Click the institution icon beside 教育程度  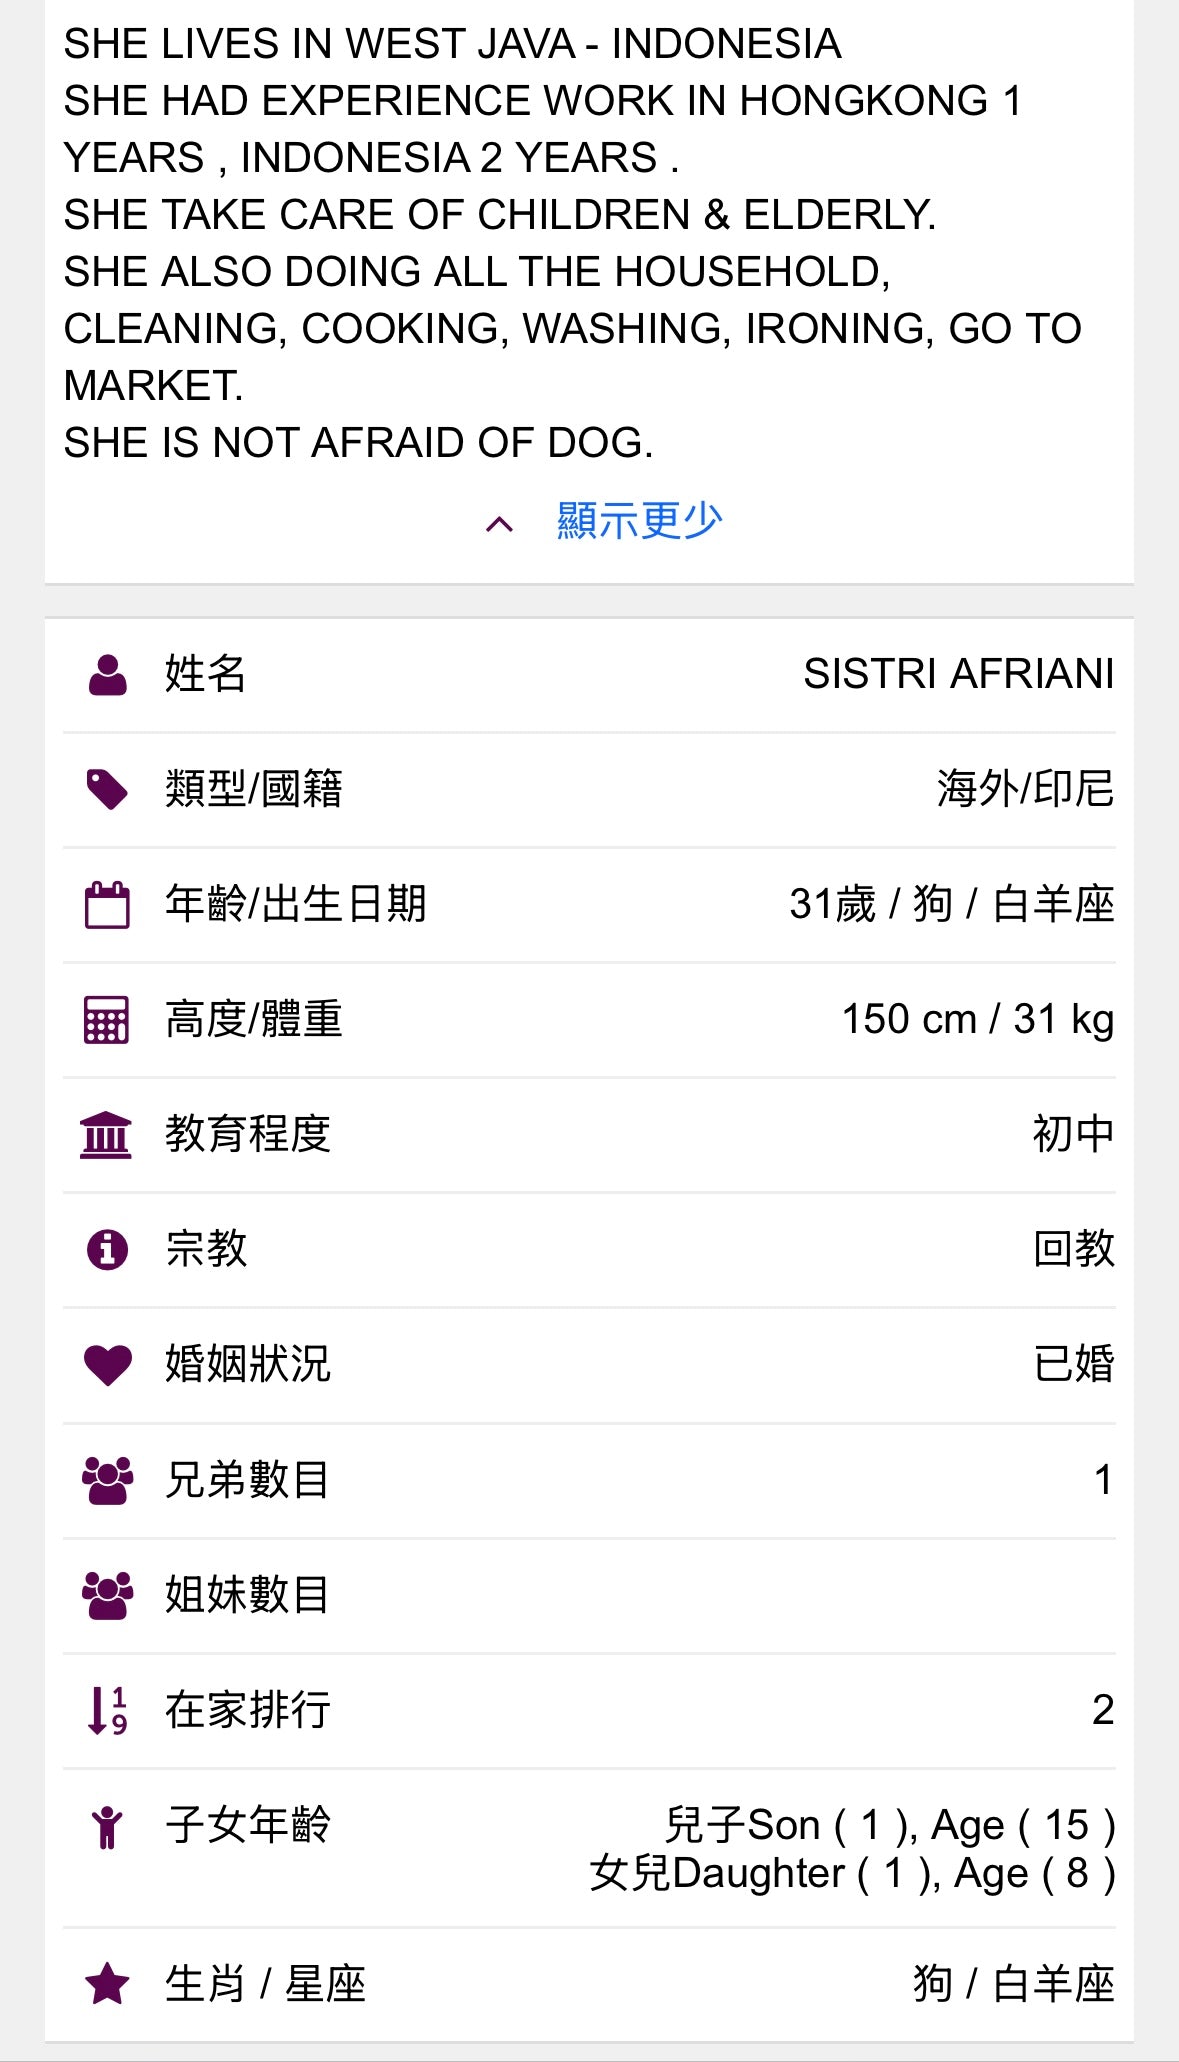click(x=106, y=1135)
